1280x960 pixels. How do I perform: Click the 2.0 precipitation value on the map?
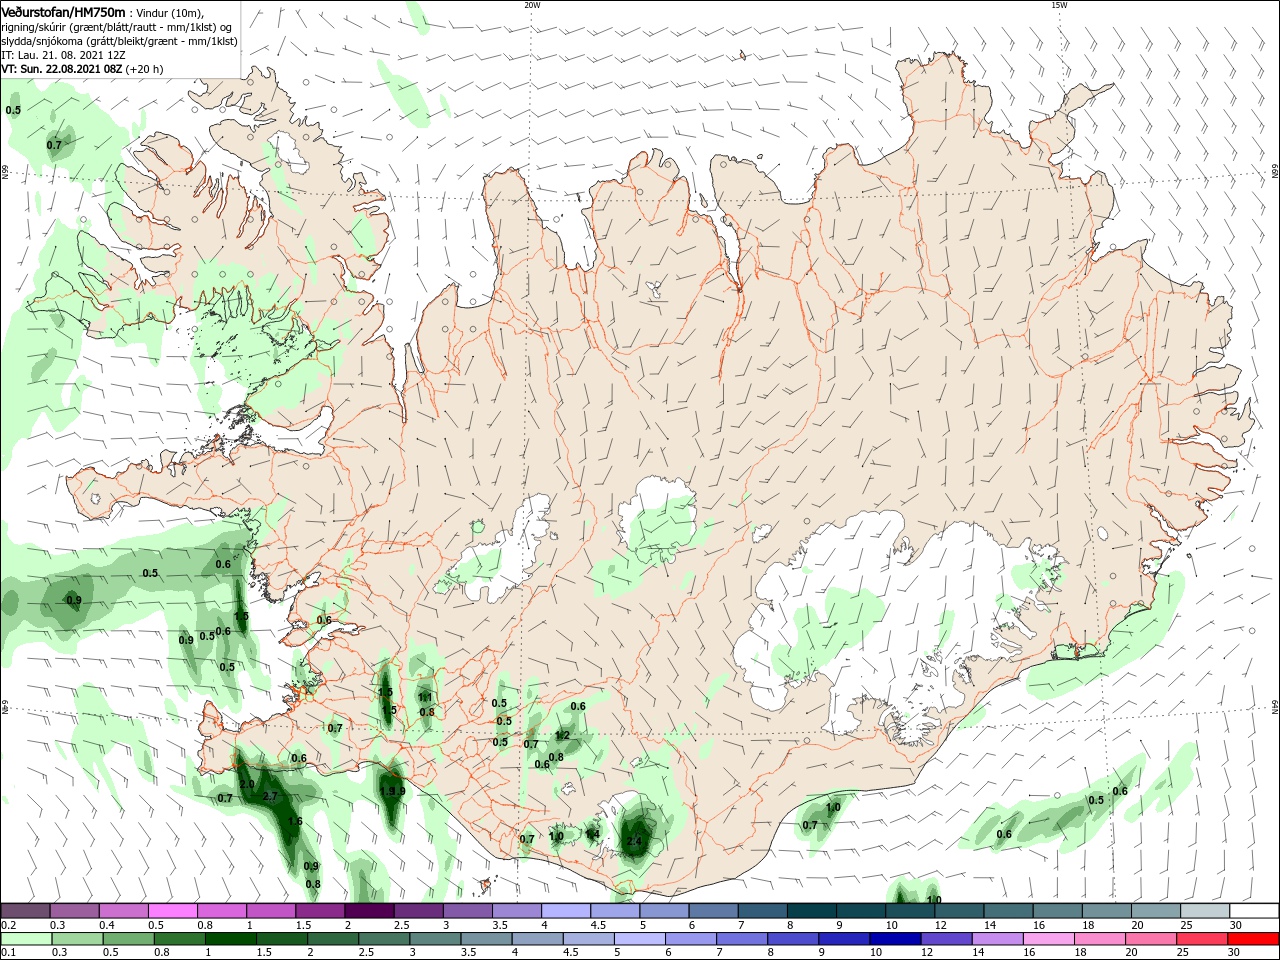click(x=247, y=784)
